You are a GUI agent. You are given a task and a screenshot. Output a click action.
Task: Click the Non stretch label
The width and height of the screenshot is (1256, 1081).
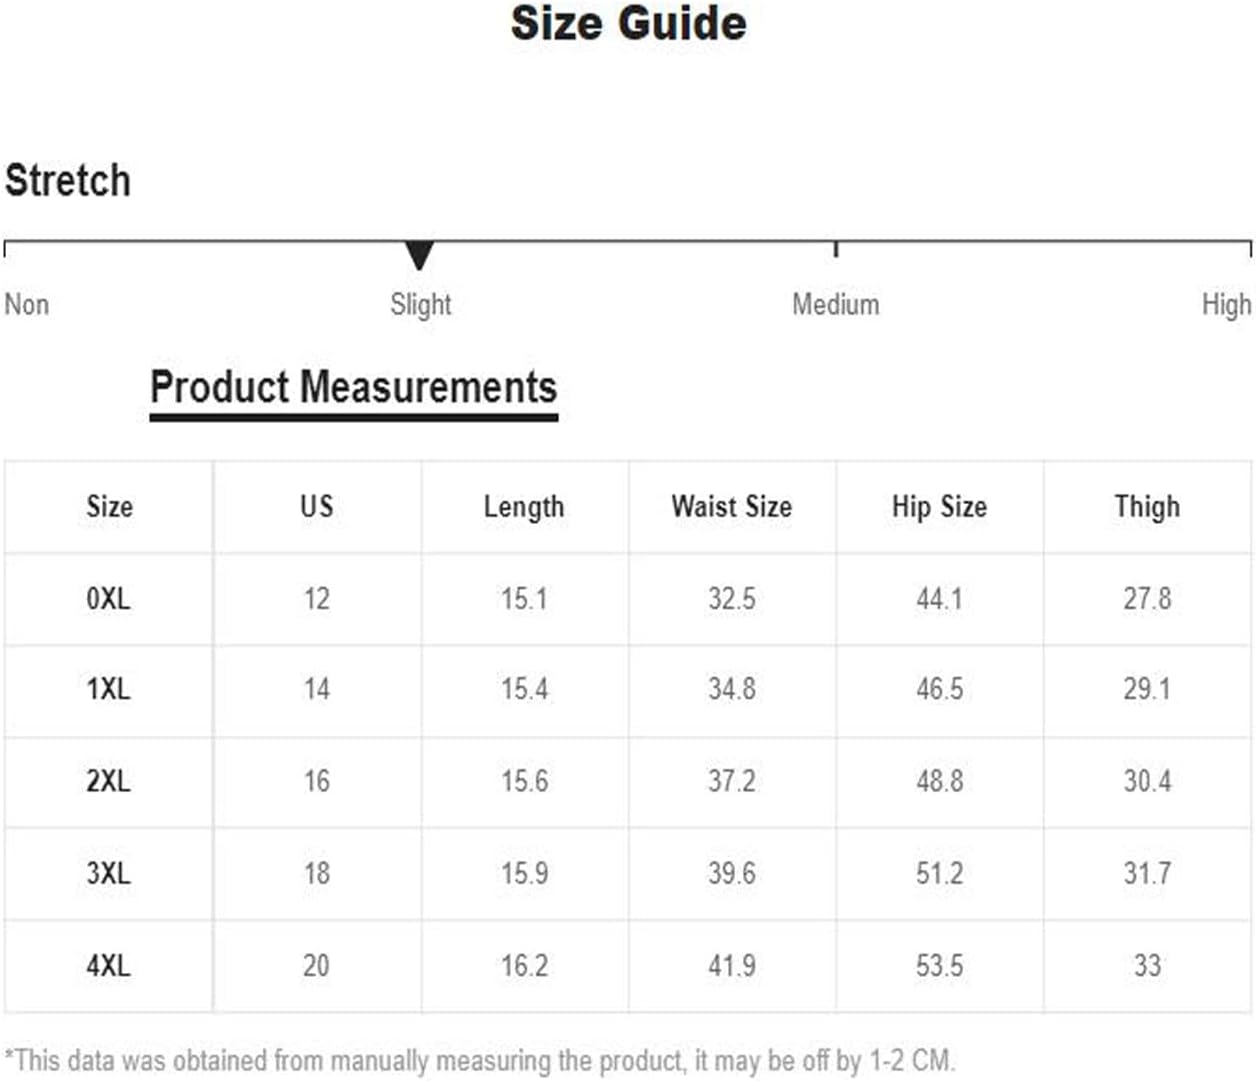(27, 304)
